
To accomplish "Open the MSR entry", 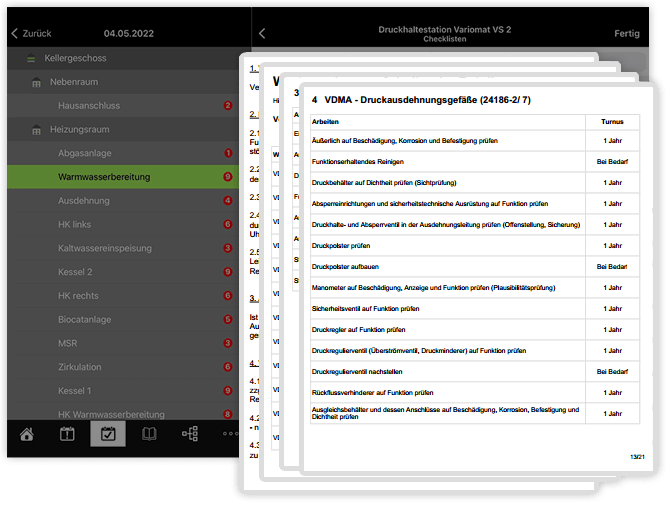I will 123,343.
